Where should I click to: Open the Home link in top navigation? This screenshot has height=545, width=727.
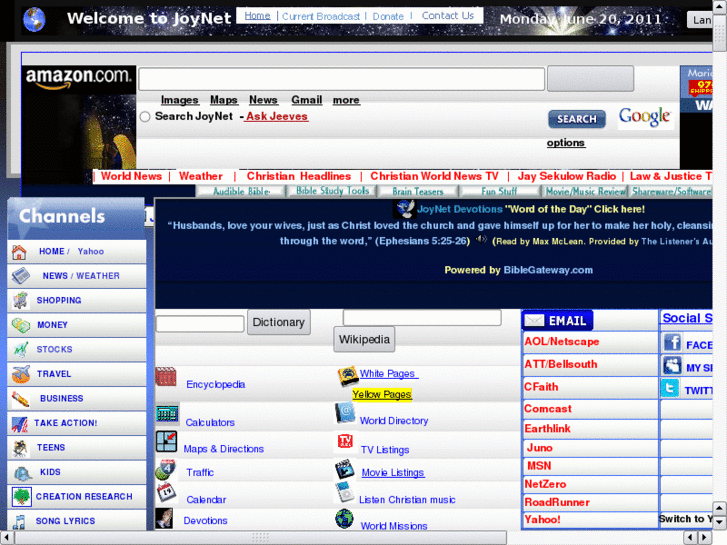tap(257, 16)
